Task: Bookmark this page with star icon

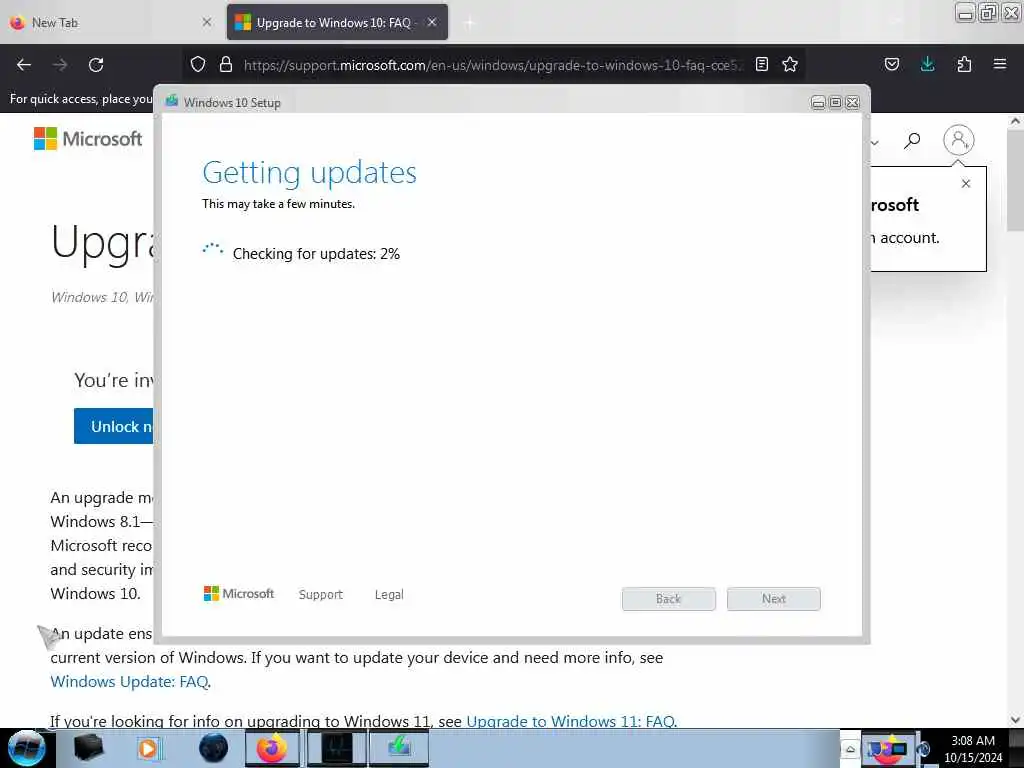Action: [790, 64]
